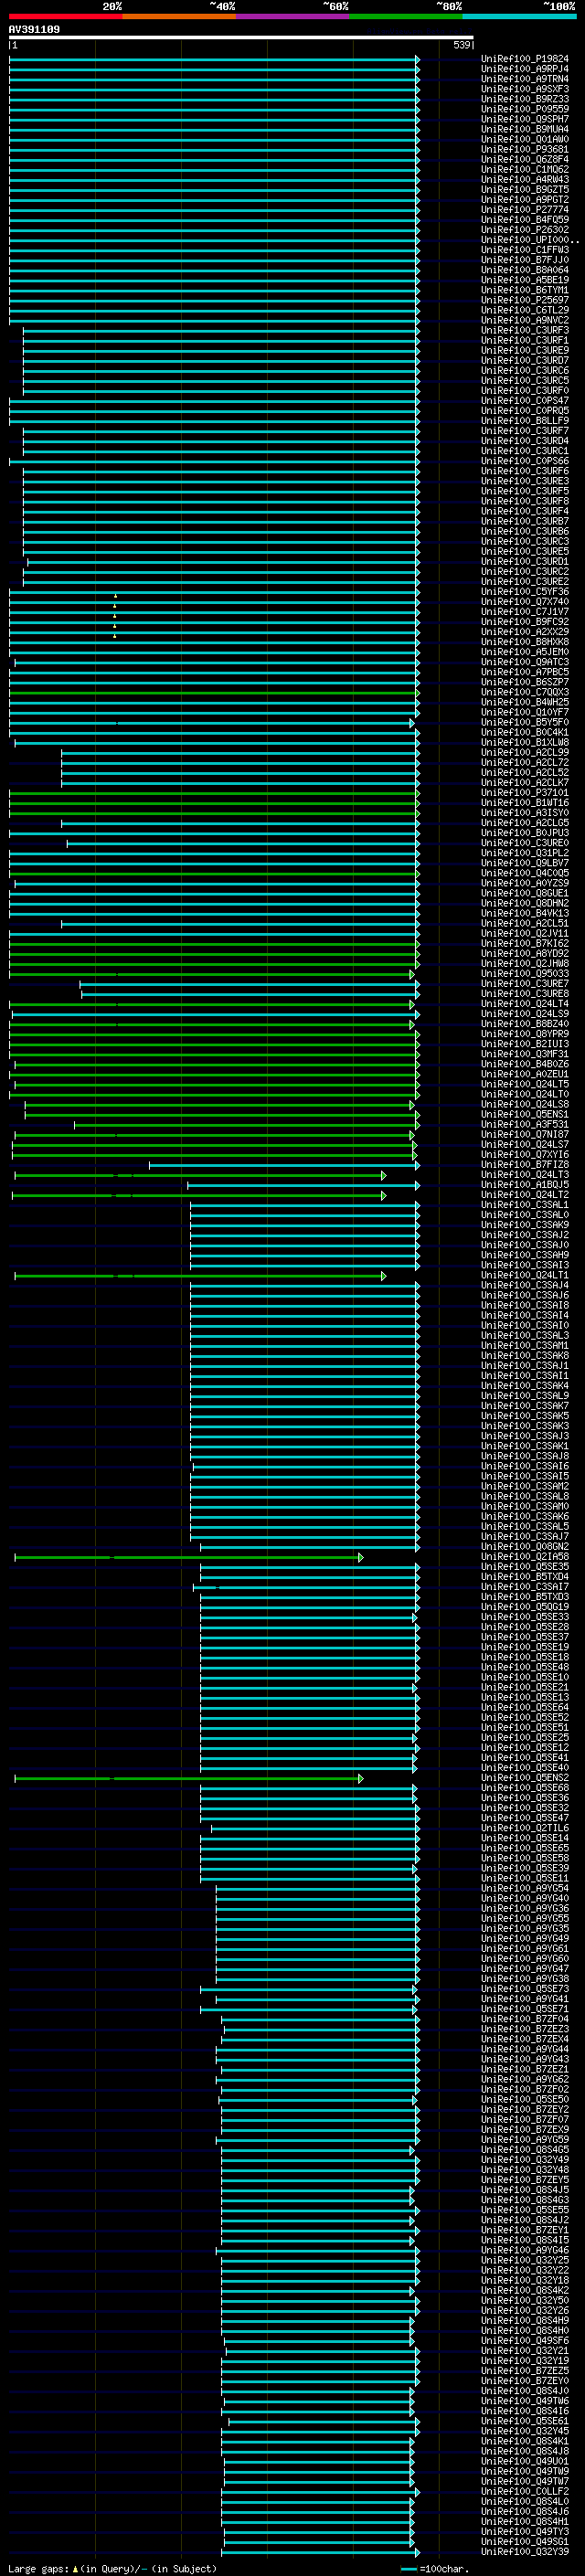Select hit label UniRef100_C5YF36
The image size is (585, 2576).
pos(525,592)
